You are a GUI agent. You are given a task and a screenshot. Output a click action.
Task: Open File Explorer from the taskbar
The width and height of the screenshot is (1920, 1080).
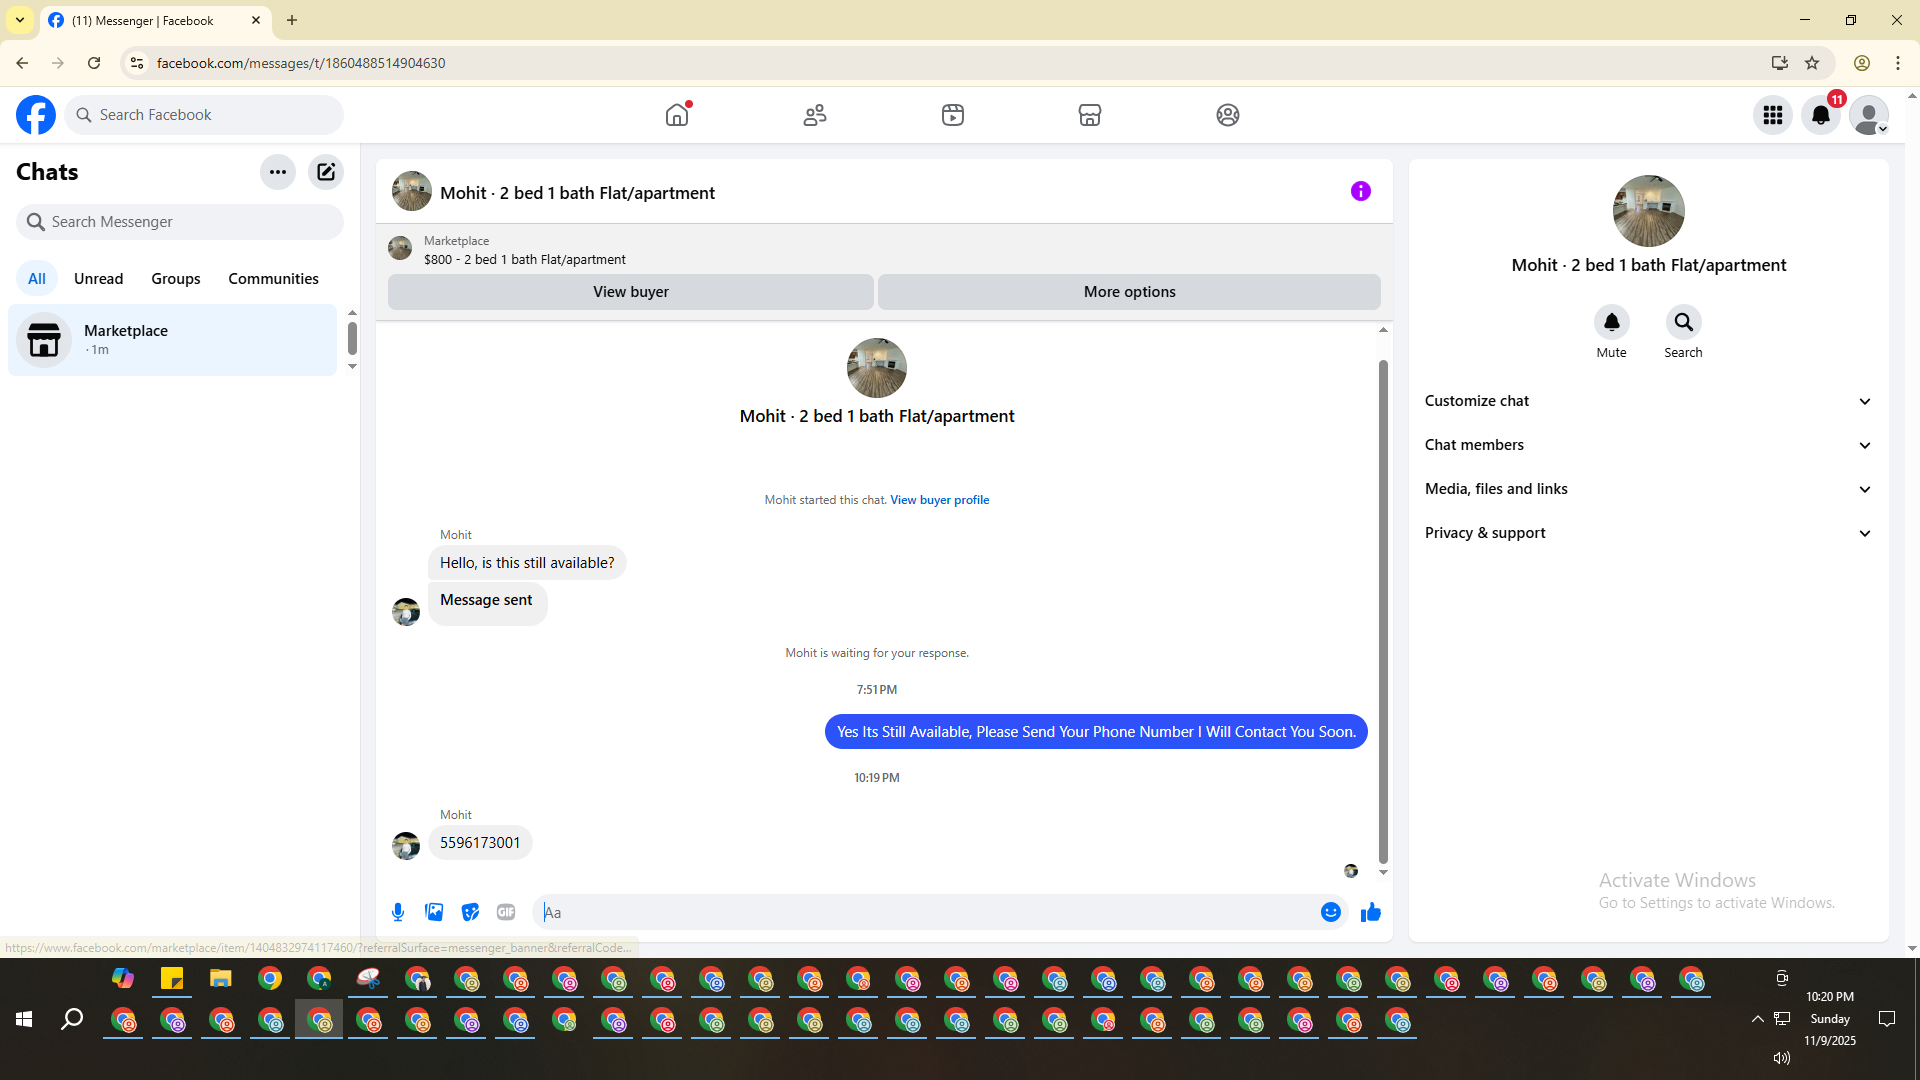221,978
